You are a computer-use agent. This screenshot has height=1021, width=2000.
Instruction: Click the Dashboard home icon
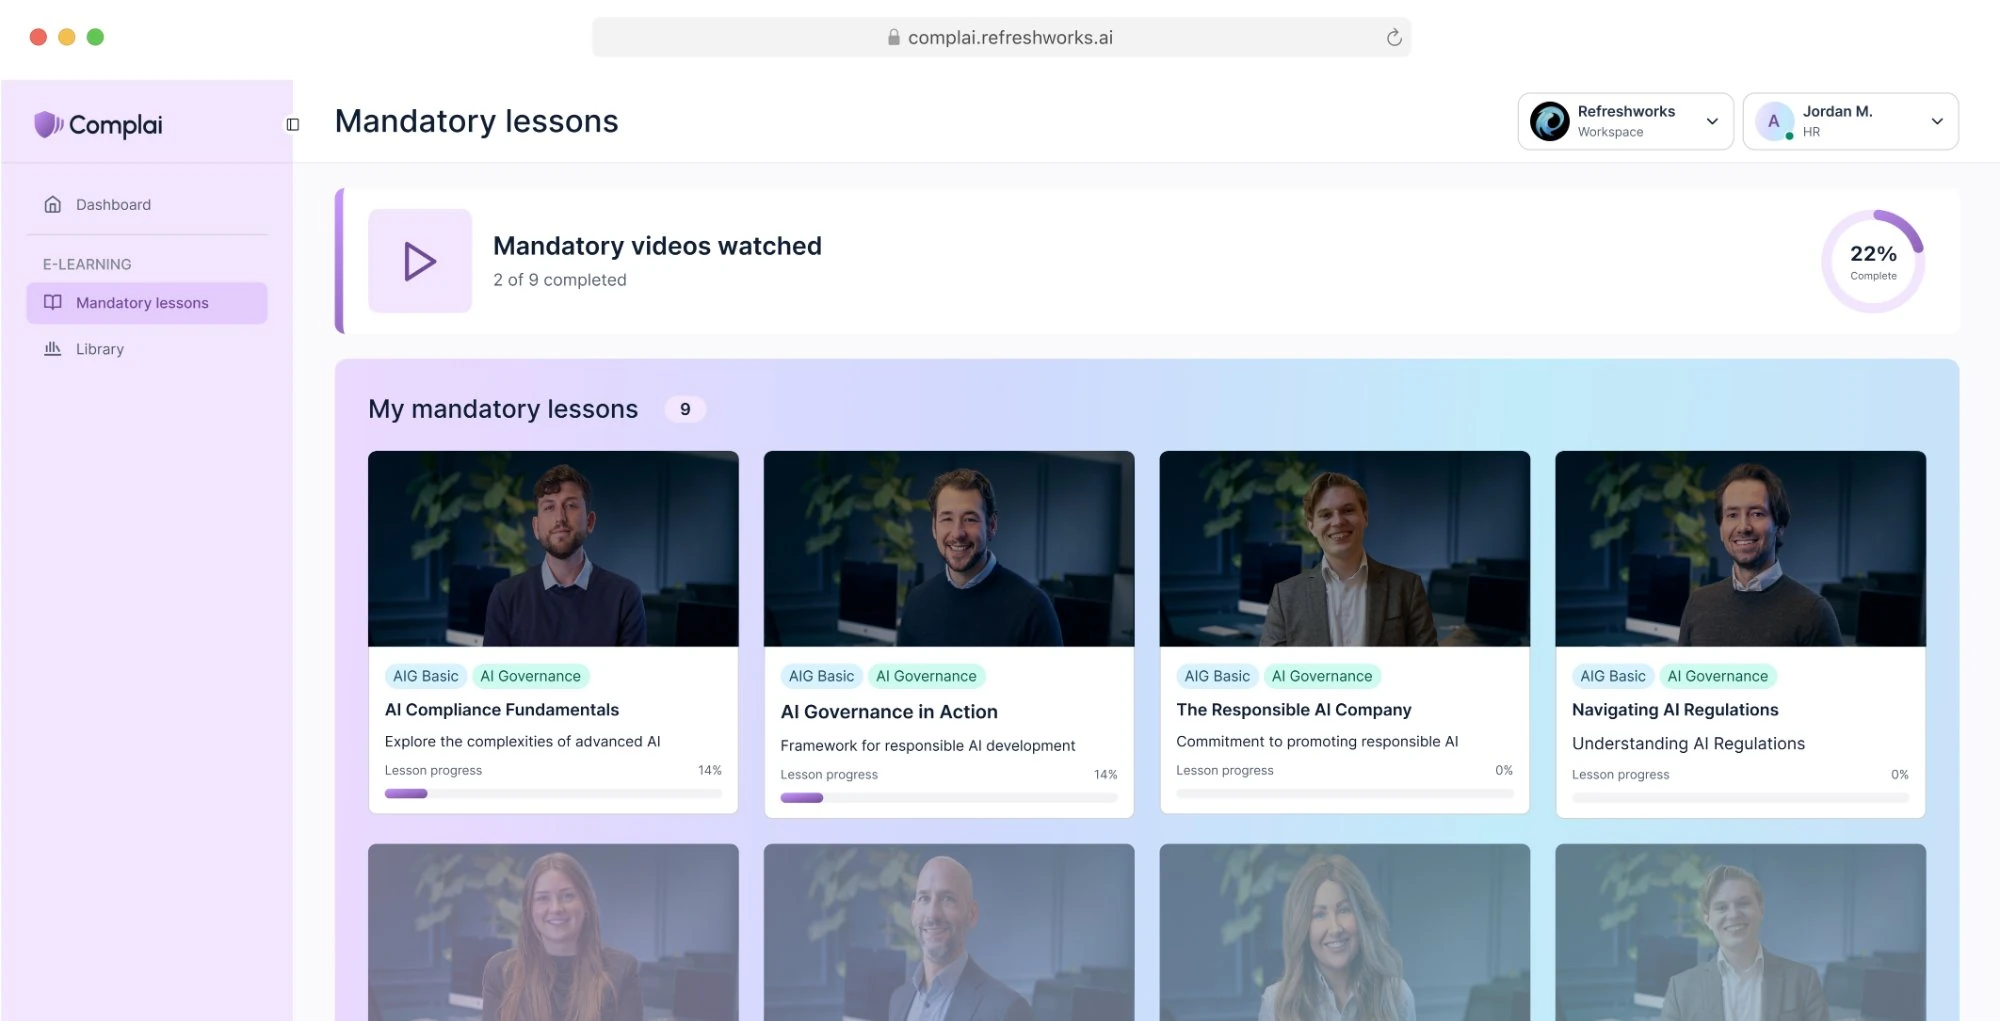[53, 204]
